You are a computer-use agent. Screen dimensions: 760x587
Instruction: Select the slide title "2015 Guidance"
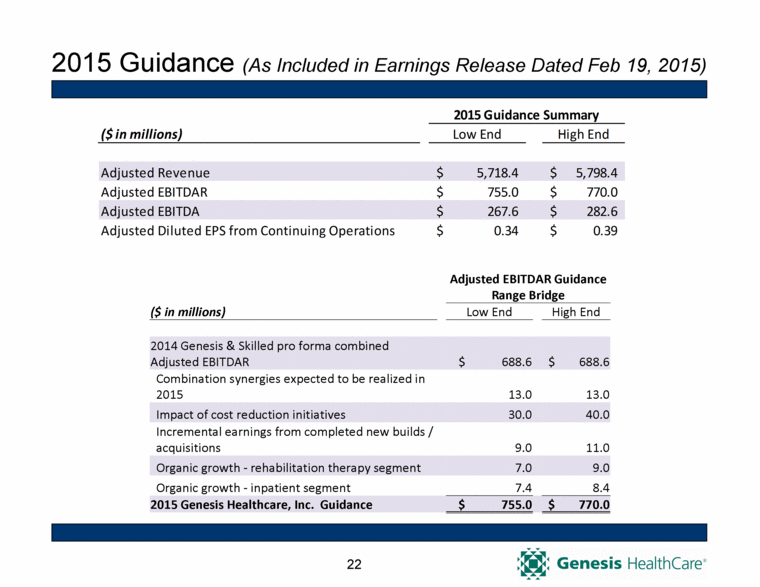click(x=139, y=61)
